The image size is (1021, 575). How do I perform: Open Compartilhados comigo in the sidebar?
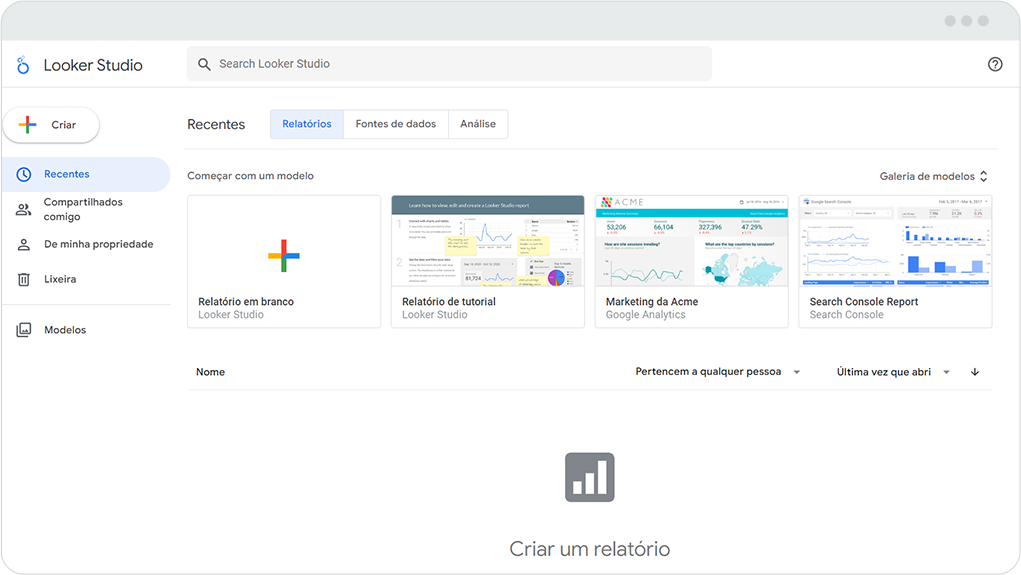(86, 209)
